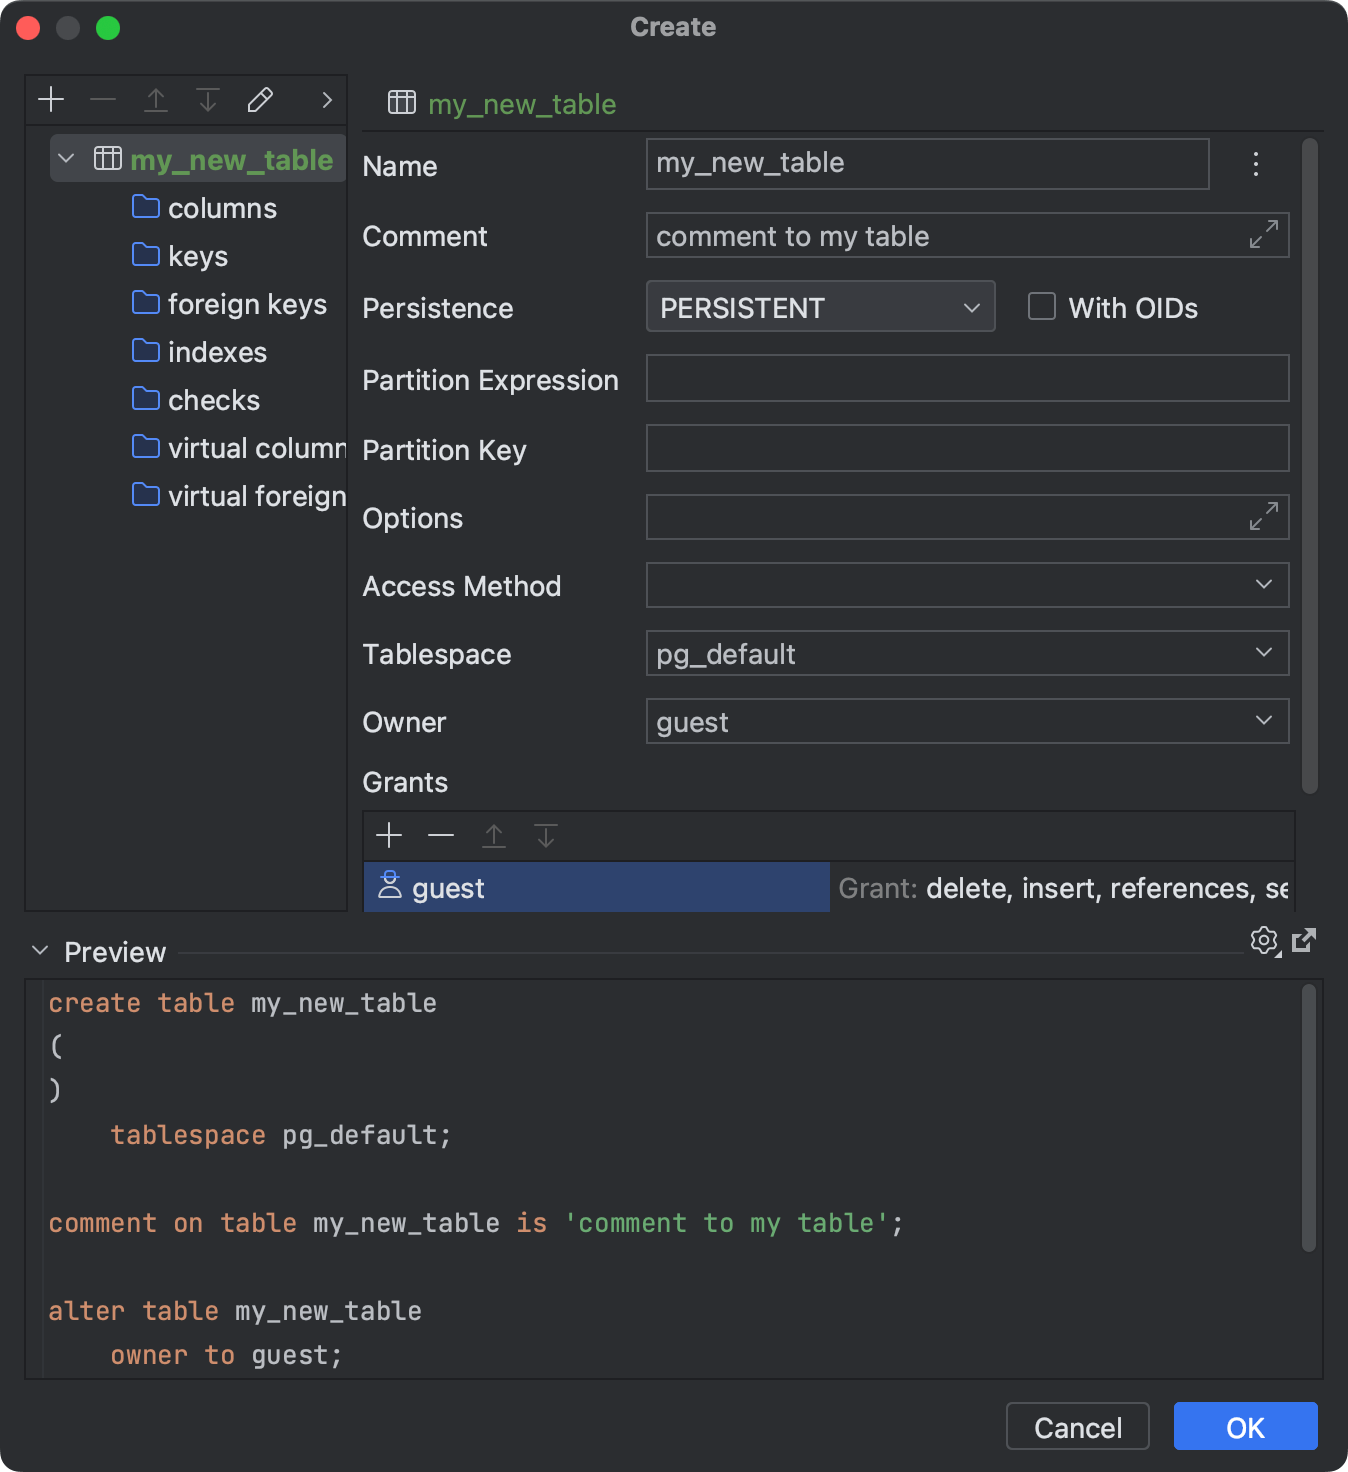Viewport: 1348px width, 1472px height.
Task: Click the Cancel button
Action: coord(1077,1427)
